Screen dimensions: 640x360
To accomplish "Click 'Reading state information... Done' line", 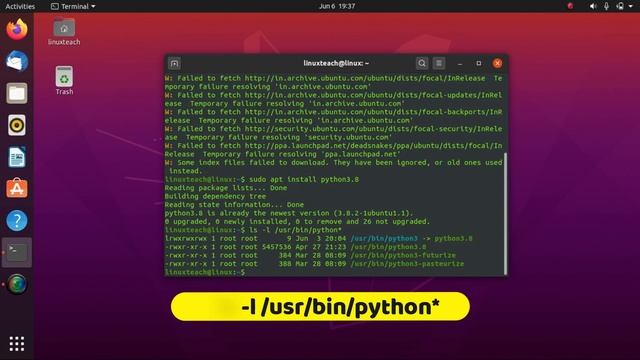I will pyautogui.click(x=234, y=204).
